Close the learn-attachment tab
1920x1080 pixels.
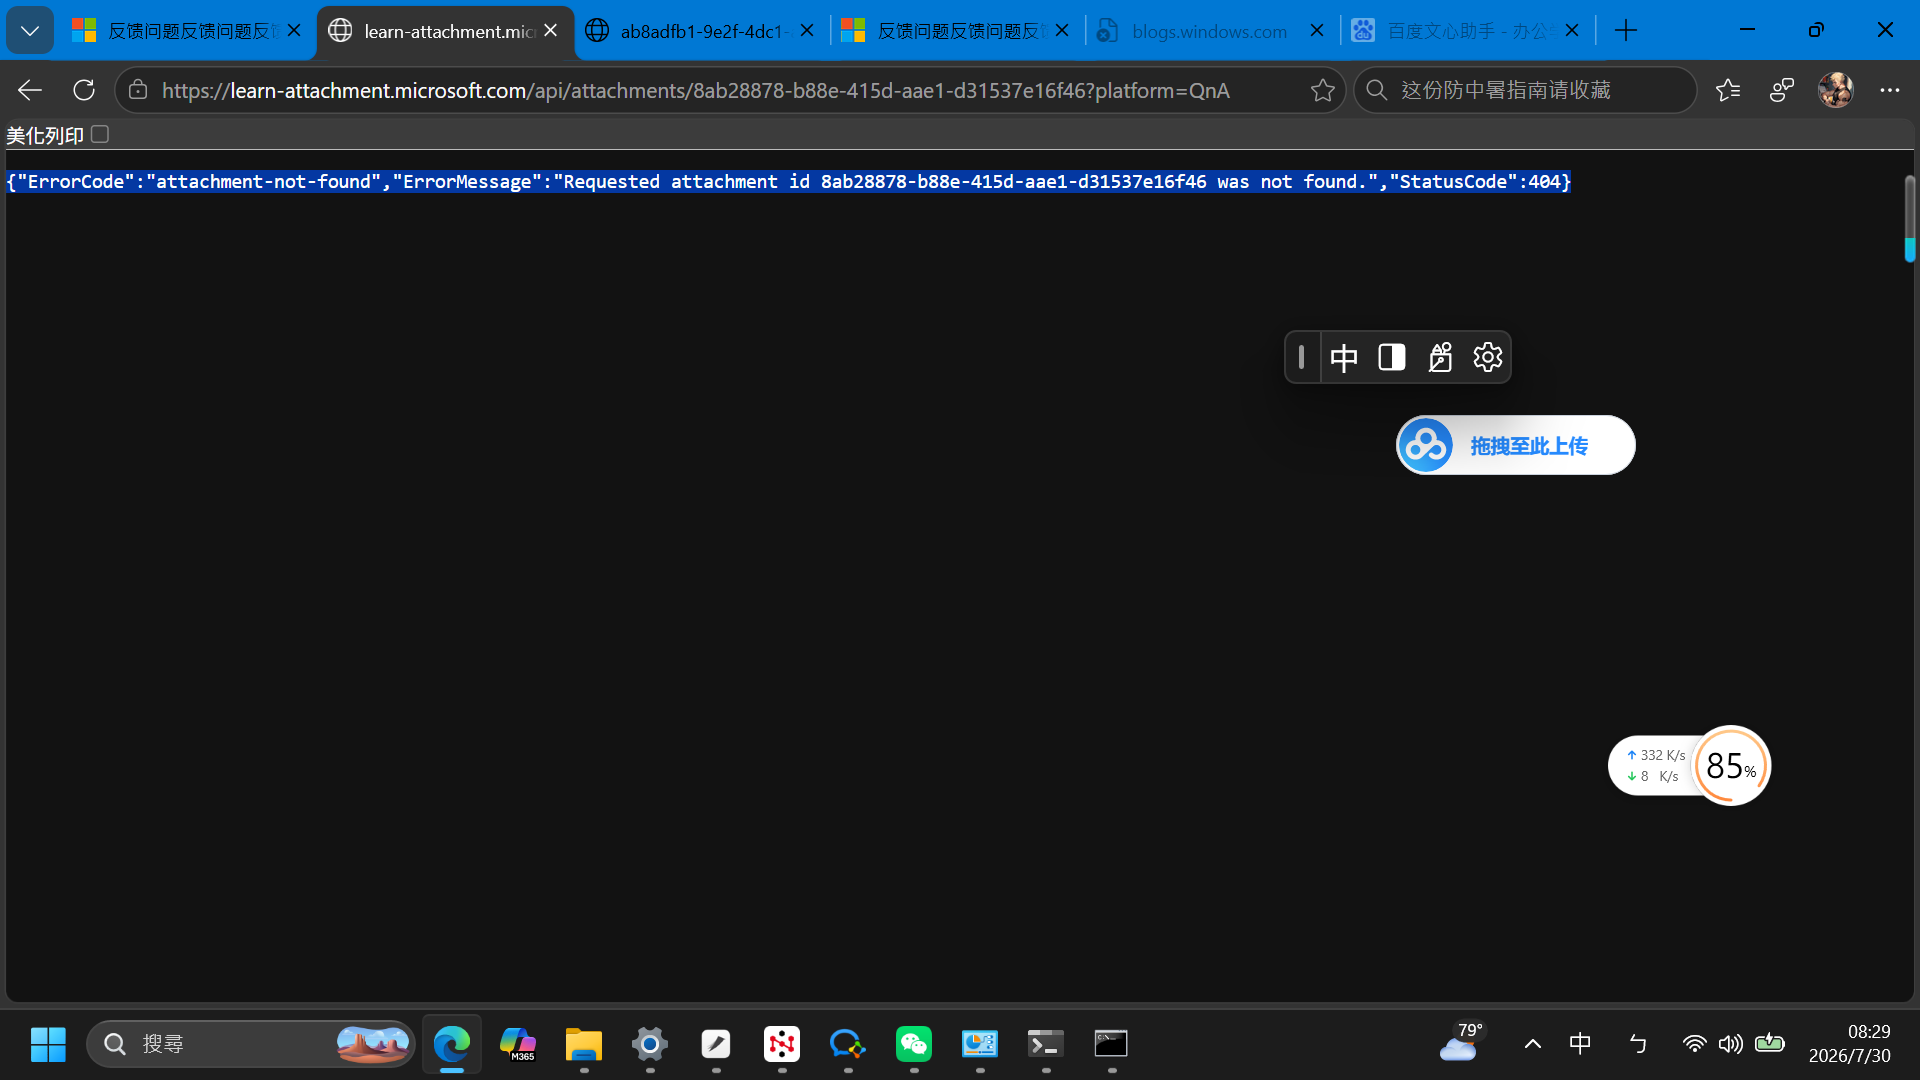pyautogui.click(x=551, y=31)
